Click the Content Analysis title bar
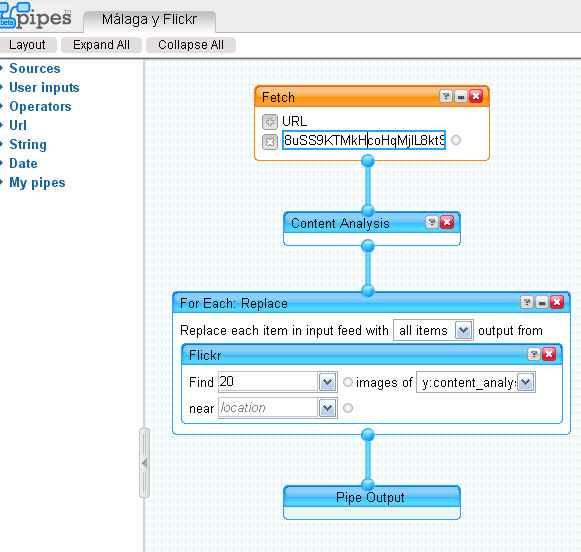 click(372, 223)
